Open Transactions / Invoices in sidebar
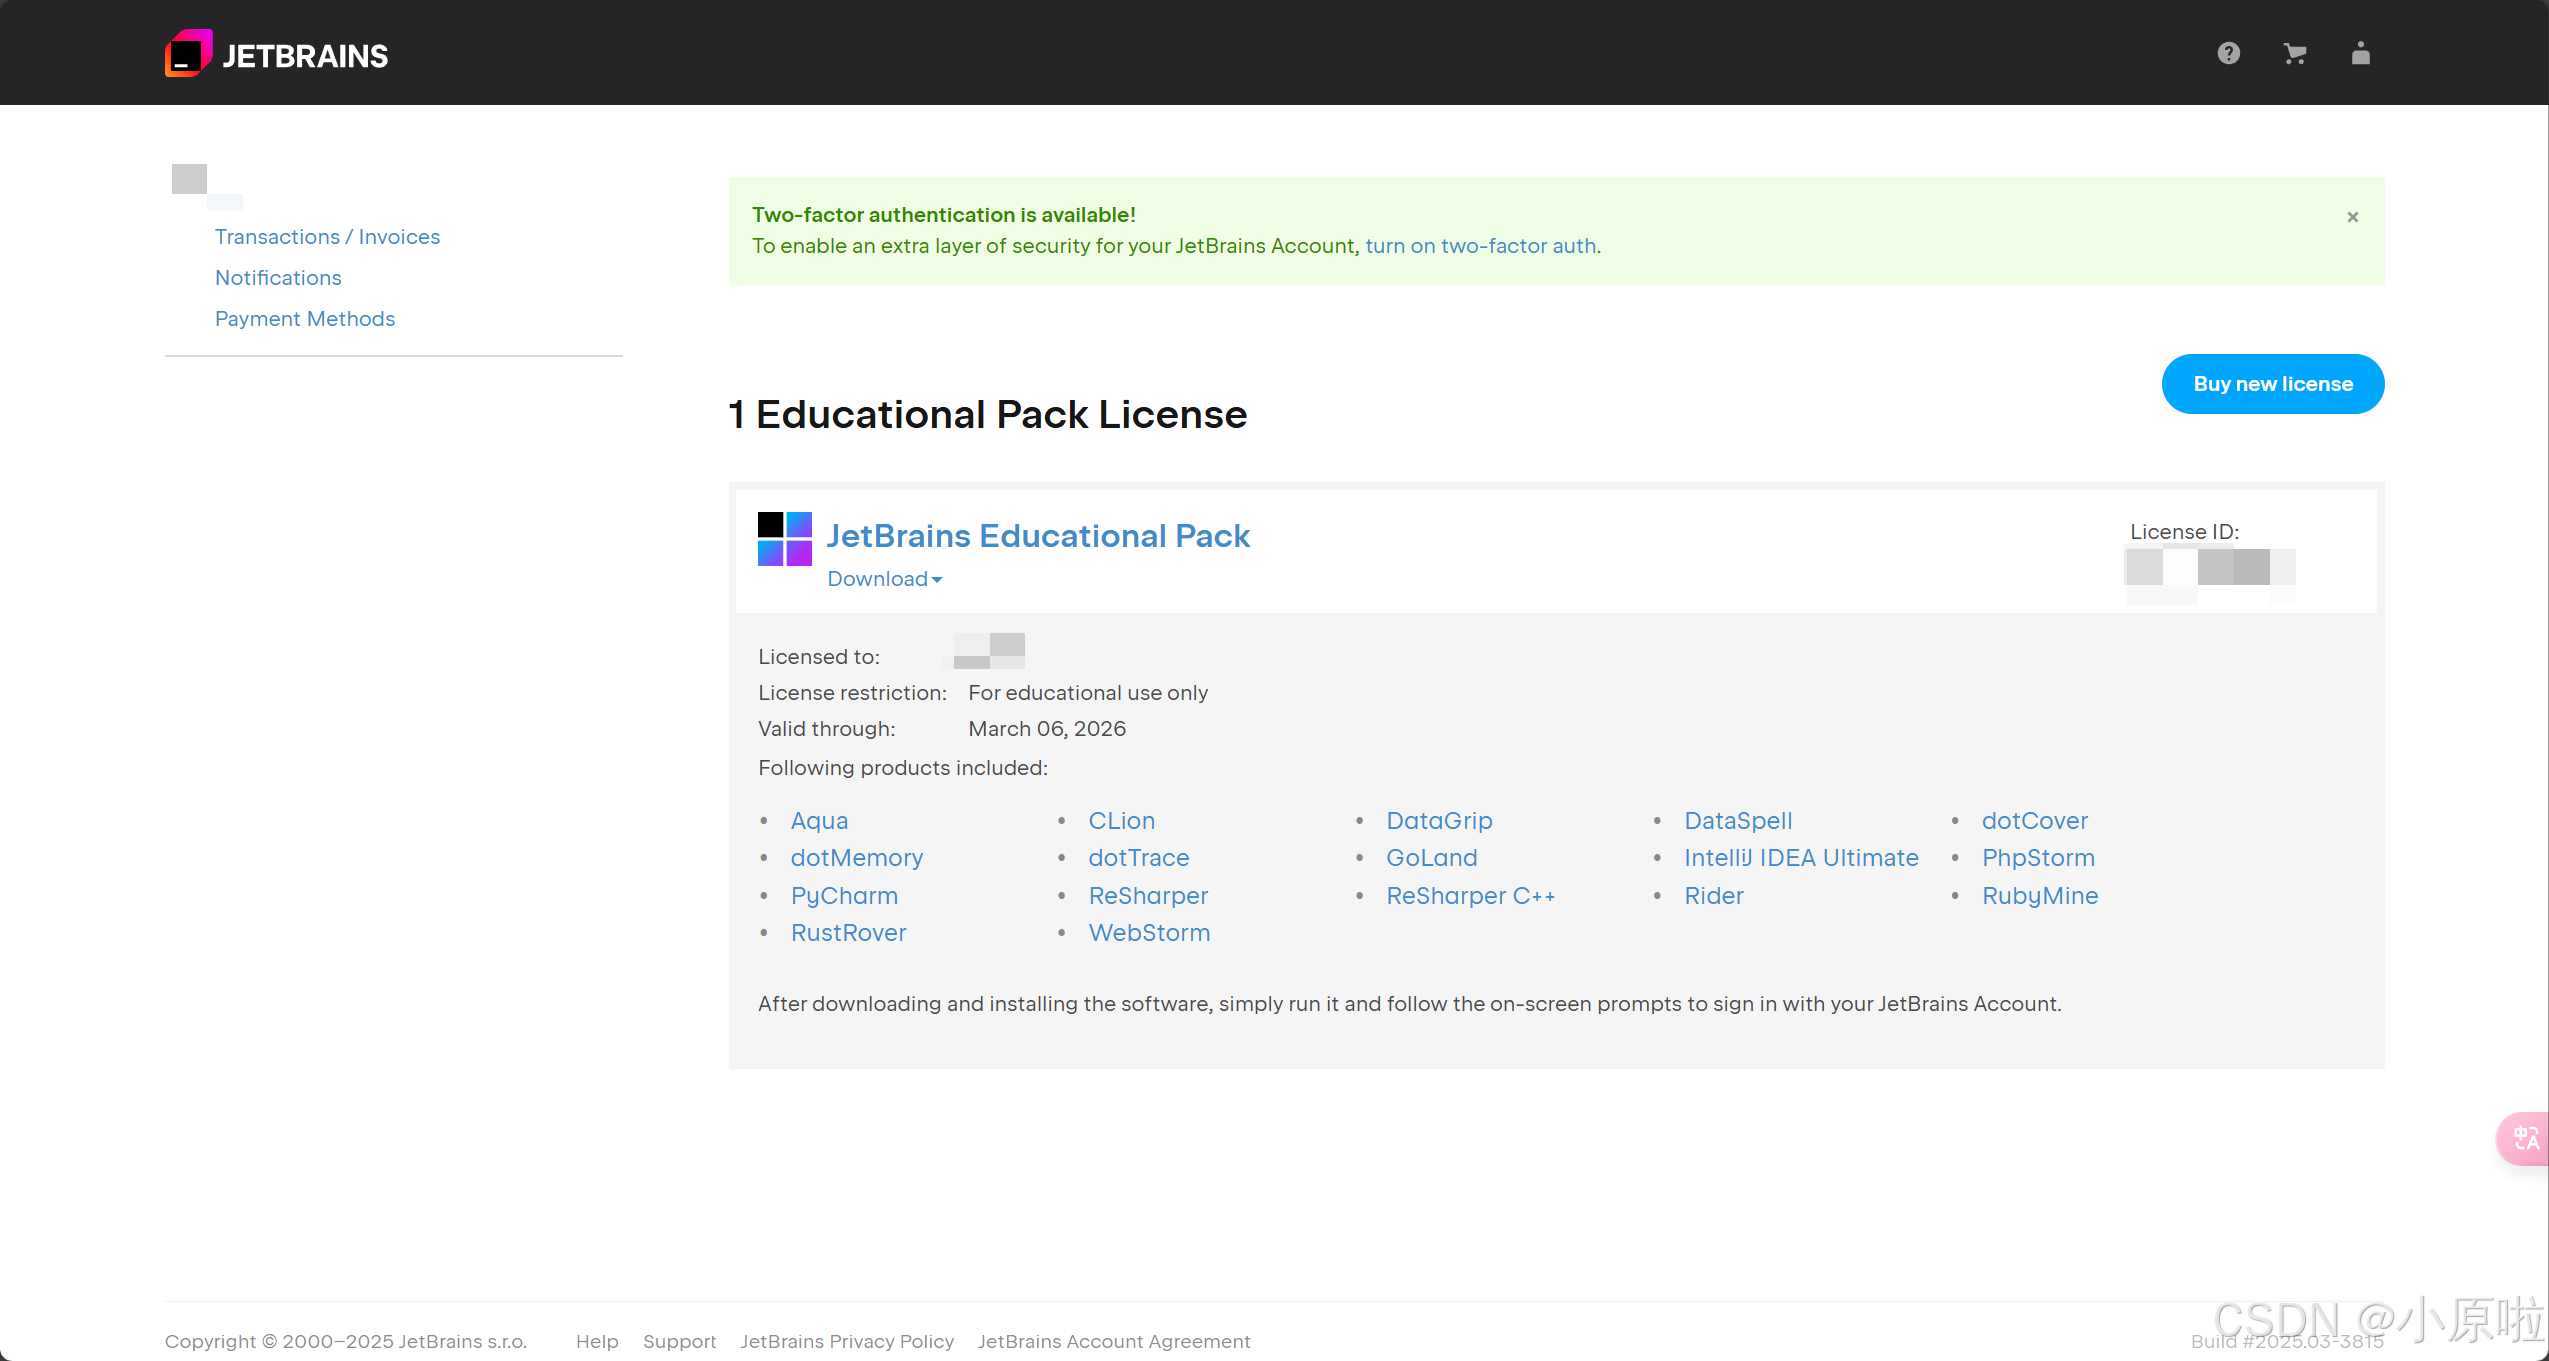This screenshot has height=1361, width=2549. pyautogui.click(x=327, y=237)
